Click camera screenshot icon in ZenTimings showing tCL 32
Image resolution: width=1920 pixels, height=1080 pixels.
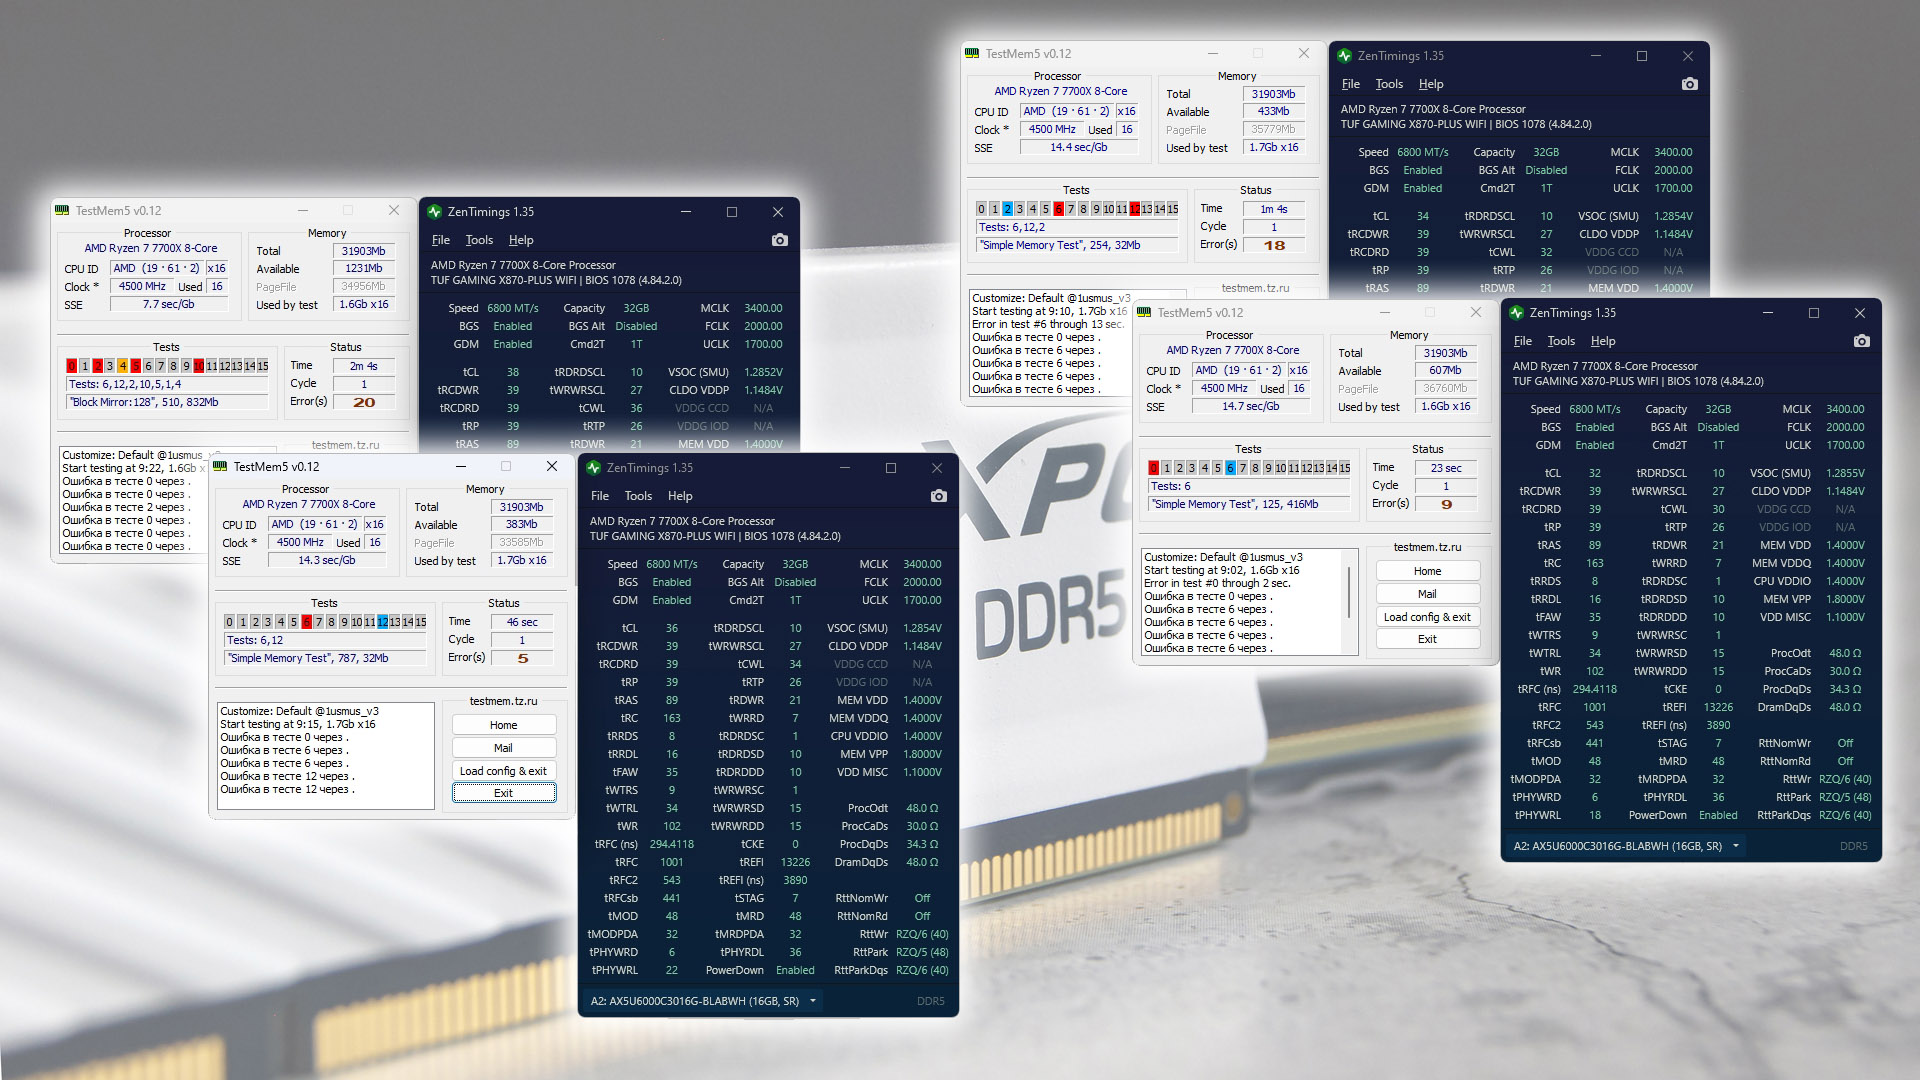(x=1861, y=341)
